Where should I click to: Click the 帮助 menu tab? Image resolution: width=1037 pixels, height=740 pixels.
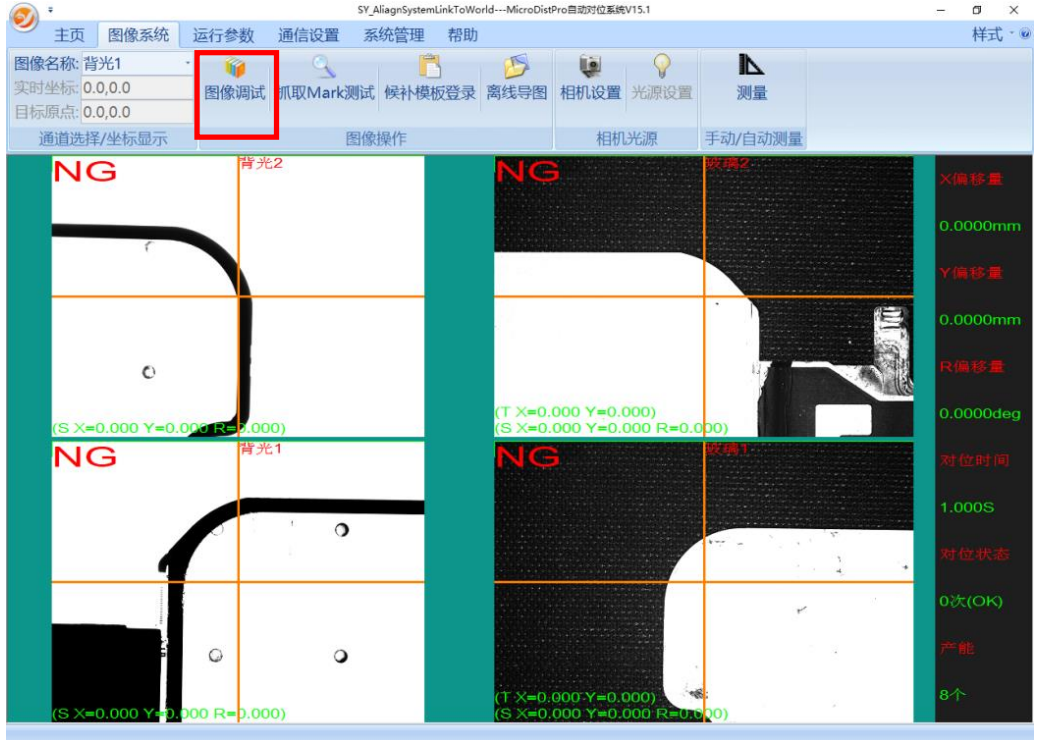[462, 36]
